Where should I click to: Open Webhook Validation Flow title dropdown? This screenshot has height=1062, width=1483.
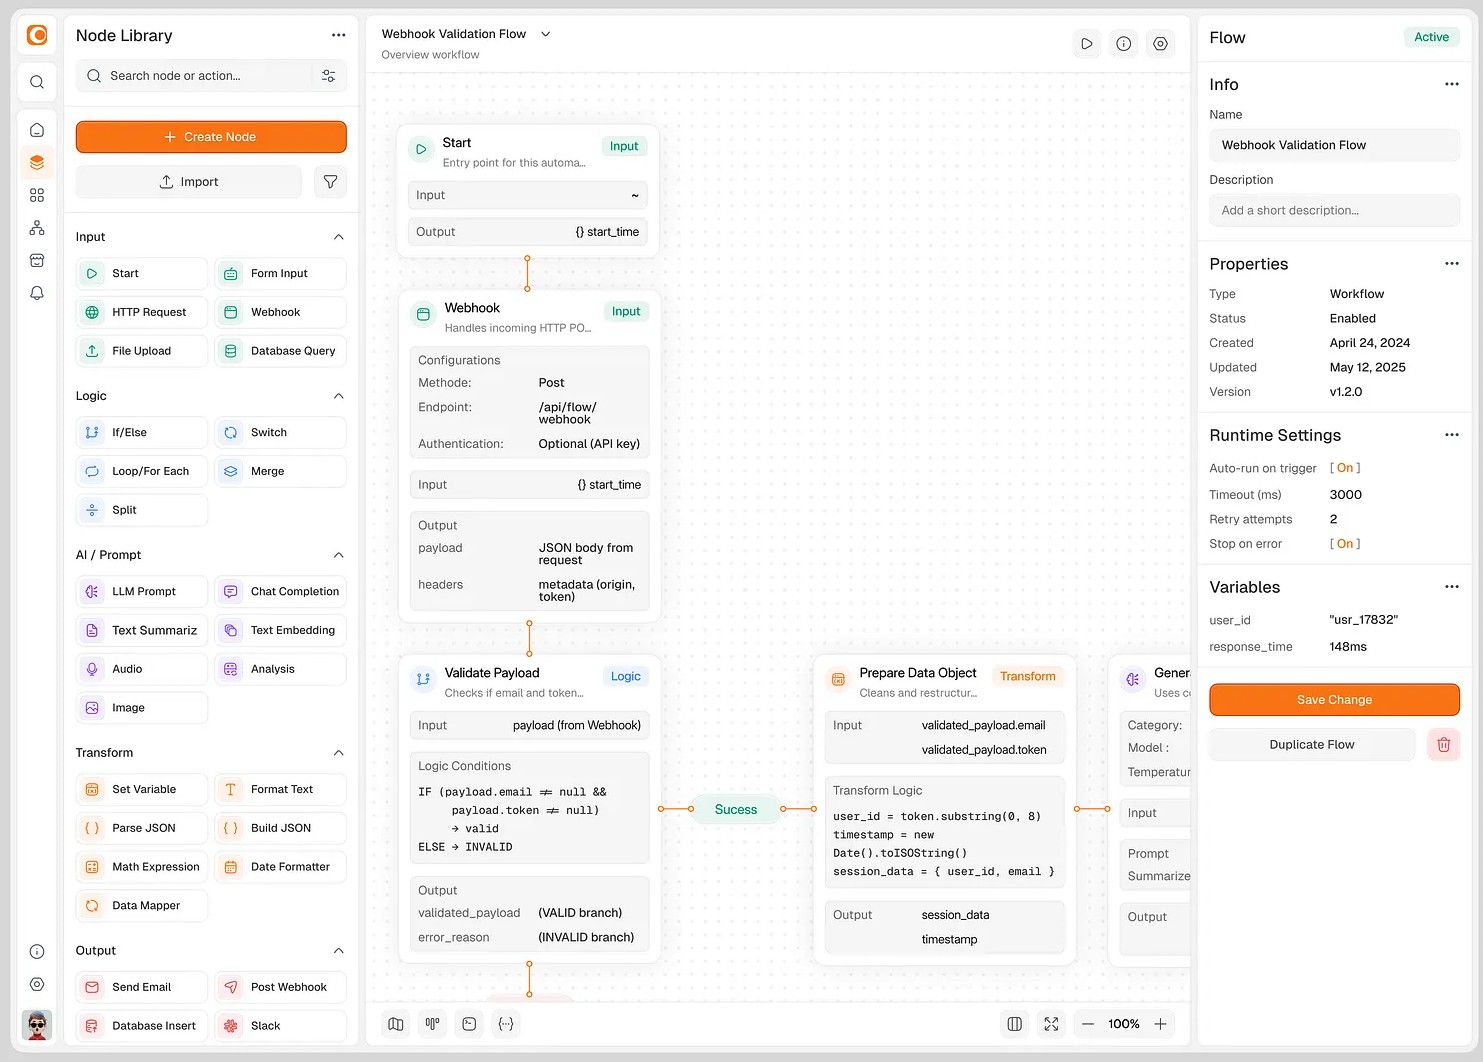coord(546,34)
